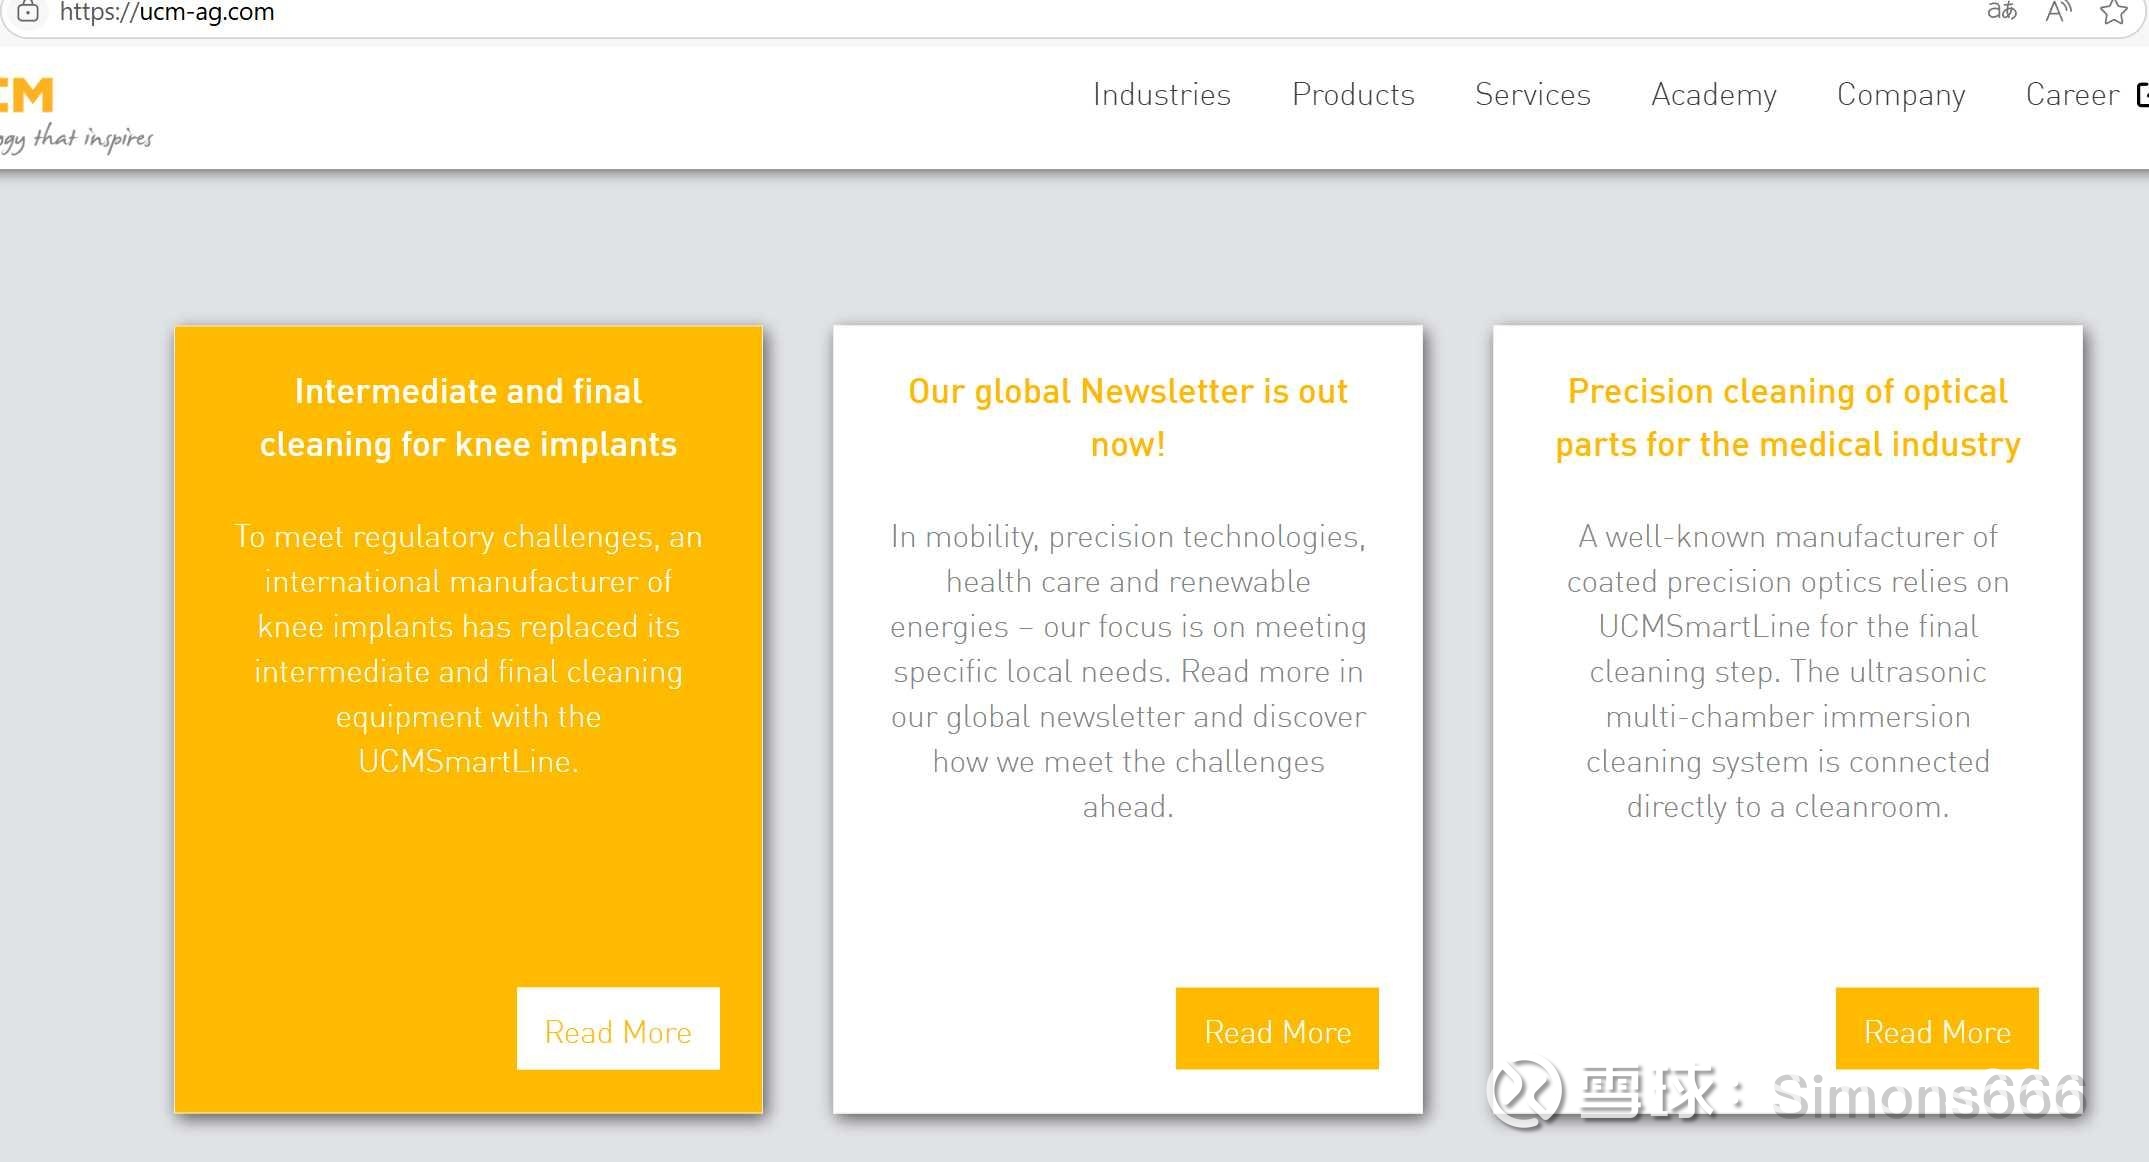Open the Services menu

pos(1532,94)
